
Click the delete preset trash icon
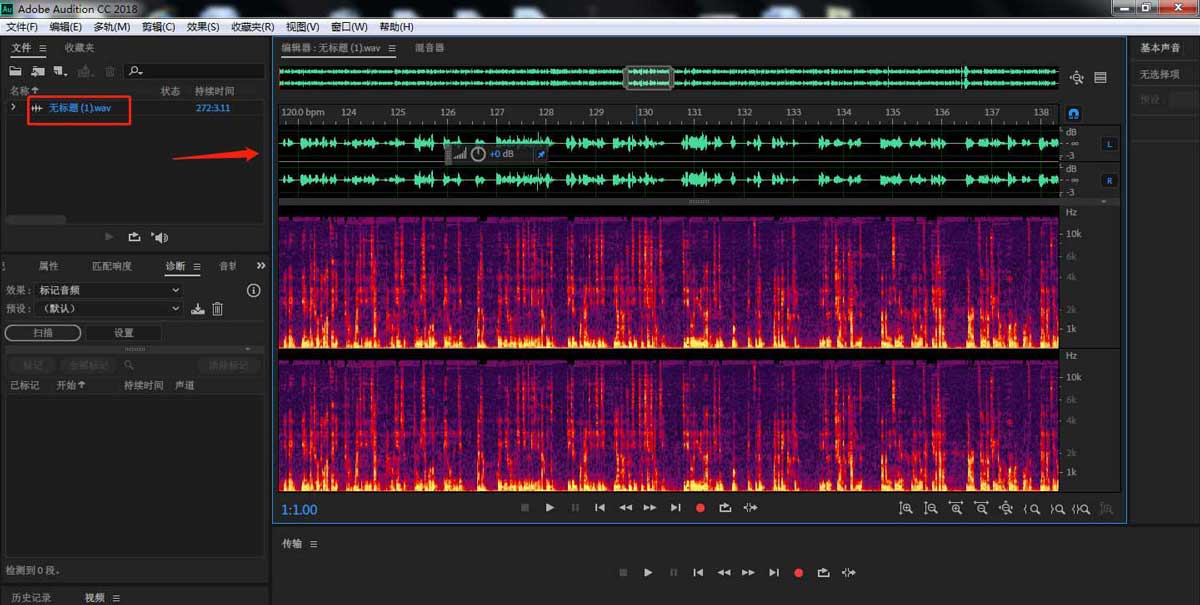click(x=217, y=309)
